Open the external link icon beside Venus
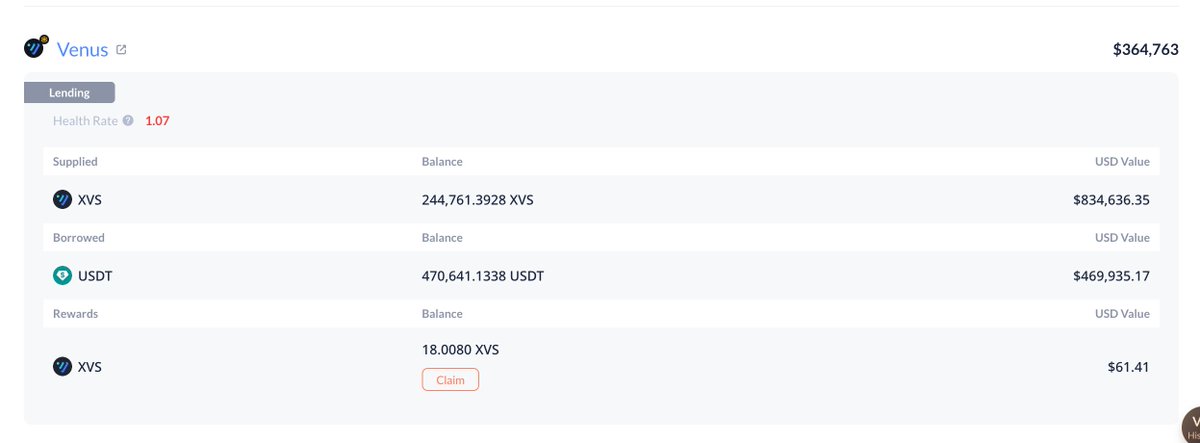Image resolution: width=1200 pixels, height=443 pixels. tap(121, 49)
